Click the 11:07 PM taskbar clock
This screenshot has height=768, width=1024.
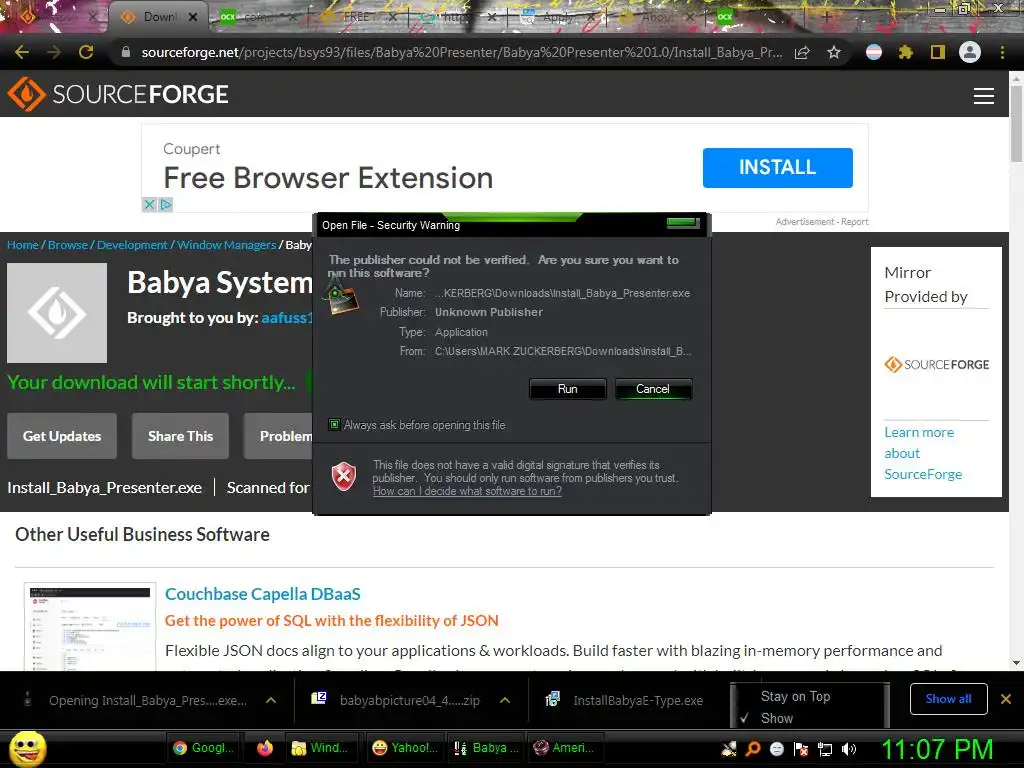(x=938, y=748)
